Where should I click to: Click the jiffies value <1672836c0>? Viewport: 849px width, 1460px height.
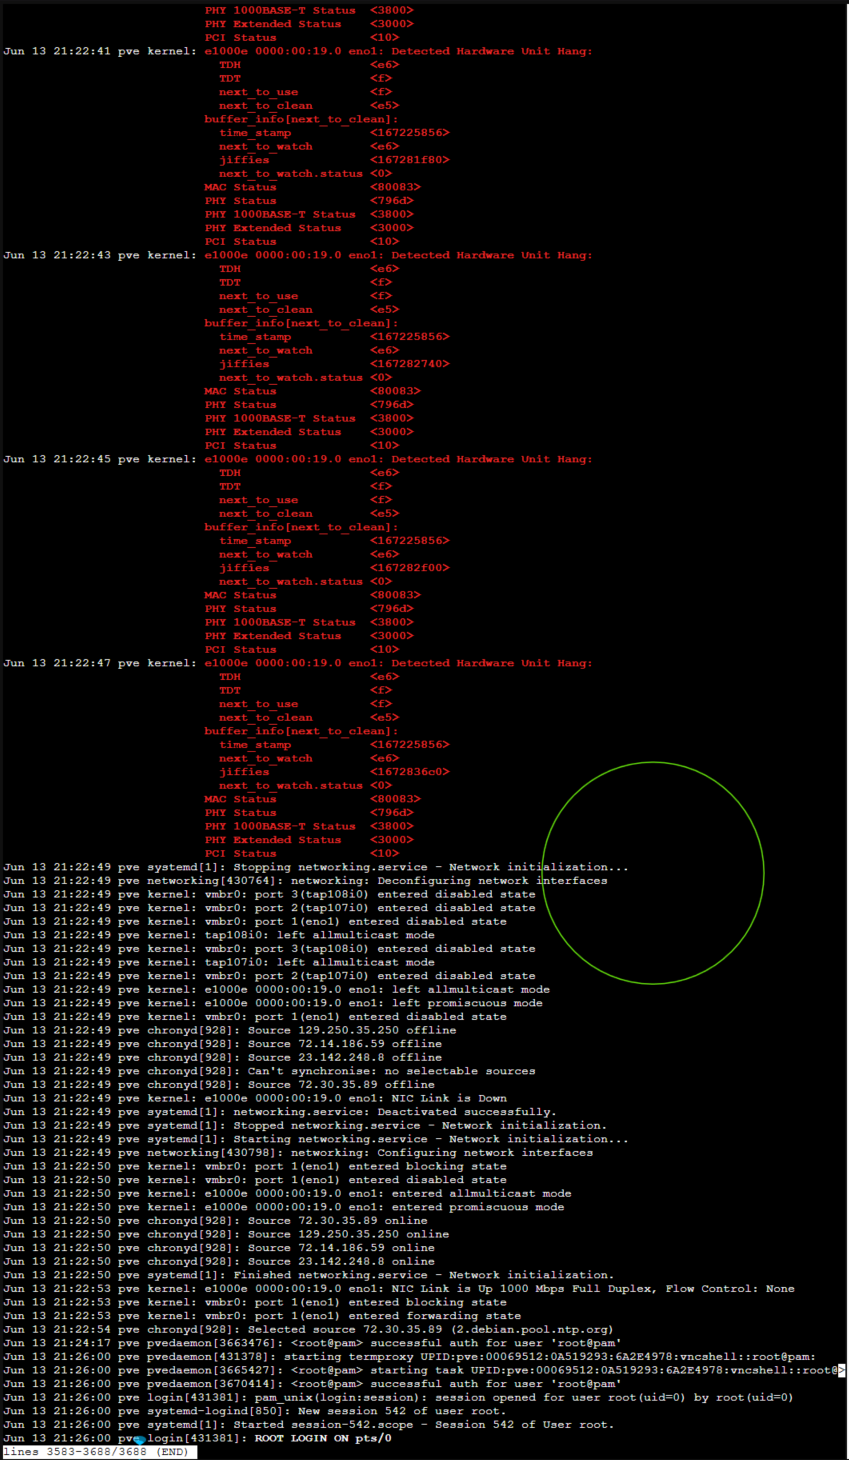click(410, 772)
